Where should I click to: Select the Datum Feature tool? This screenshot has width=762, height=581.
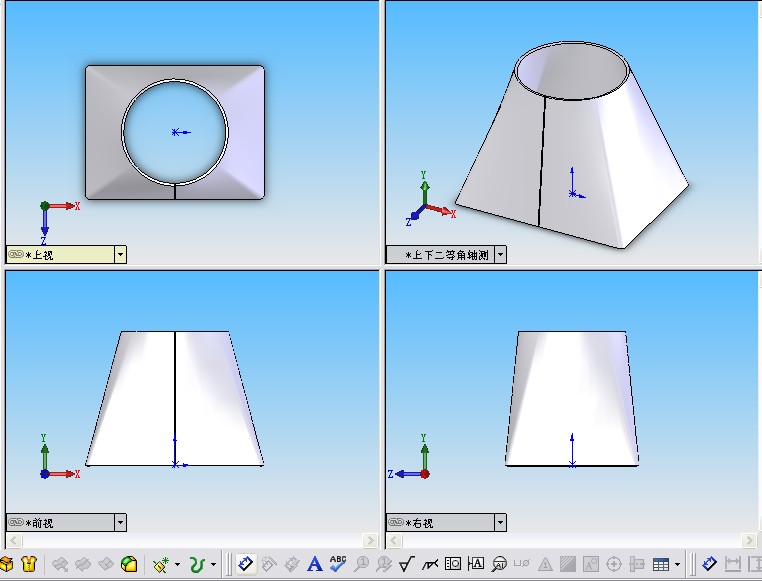476,564
